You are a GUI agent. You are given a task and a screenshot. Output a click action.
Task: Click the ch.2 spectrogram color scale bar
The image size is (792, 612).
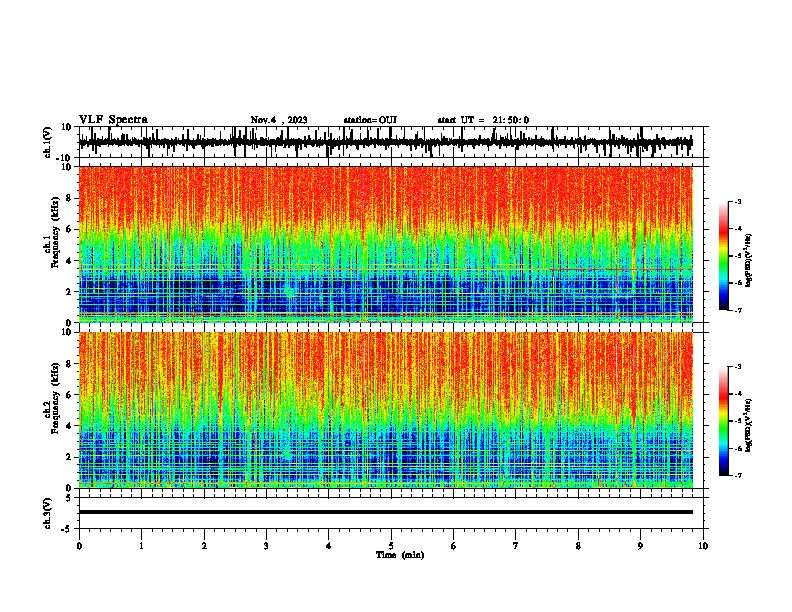click(x=724, y=421)
